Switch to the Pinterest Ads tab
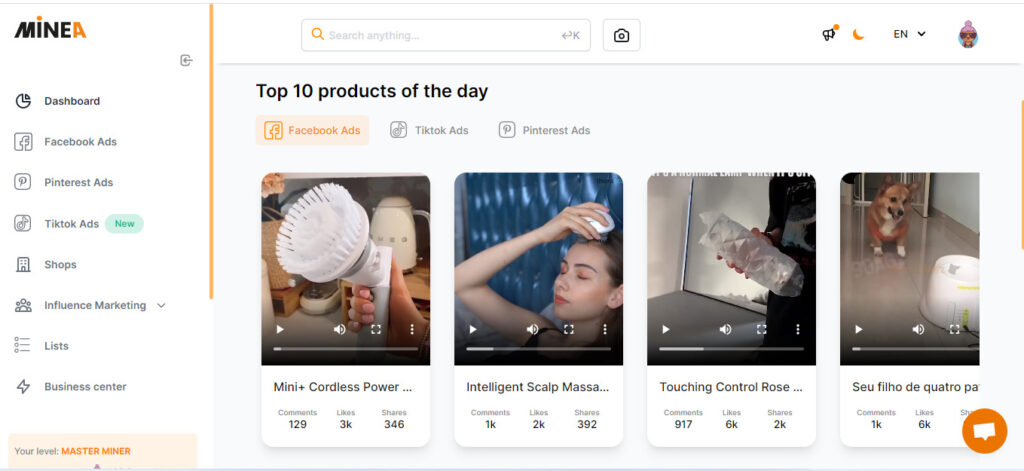This screenshot has height=471, width=1024. coord(545,130)
